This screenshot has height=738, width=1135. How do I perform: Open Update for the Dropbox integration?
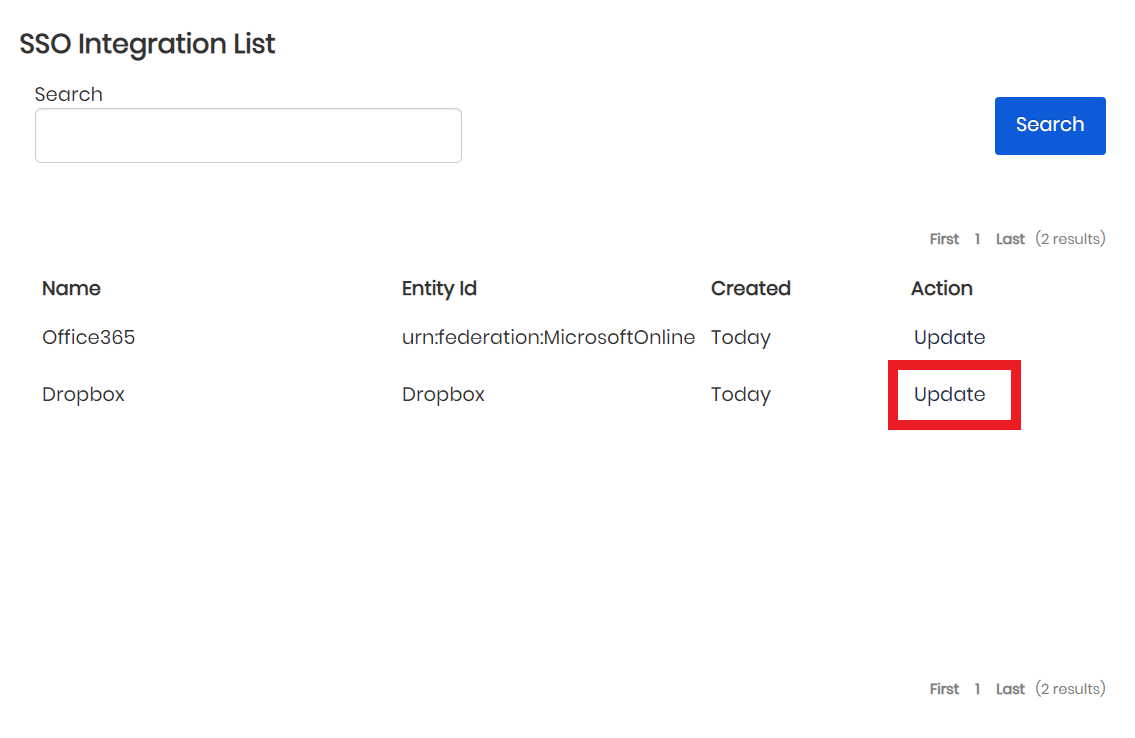(949, 395)
